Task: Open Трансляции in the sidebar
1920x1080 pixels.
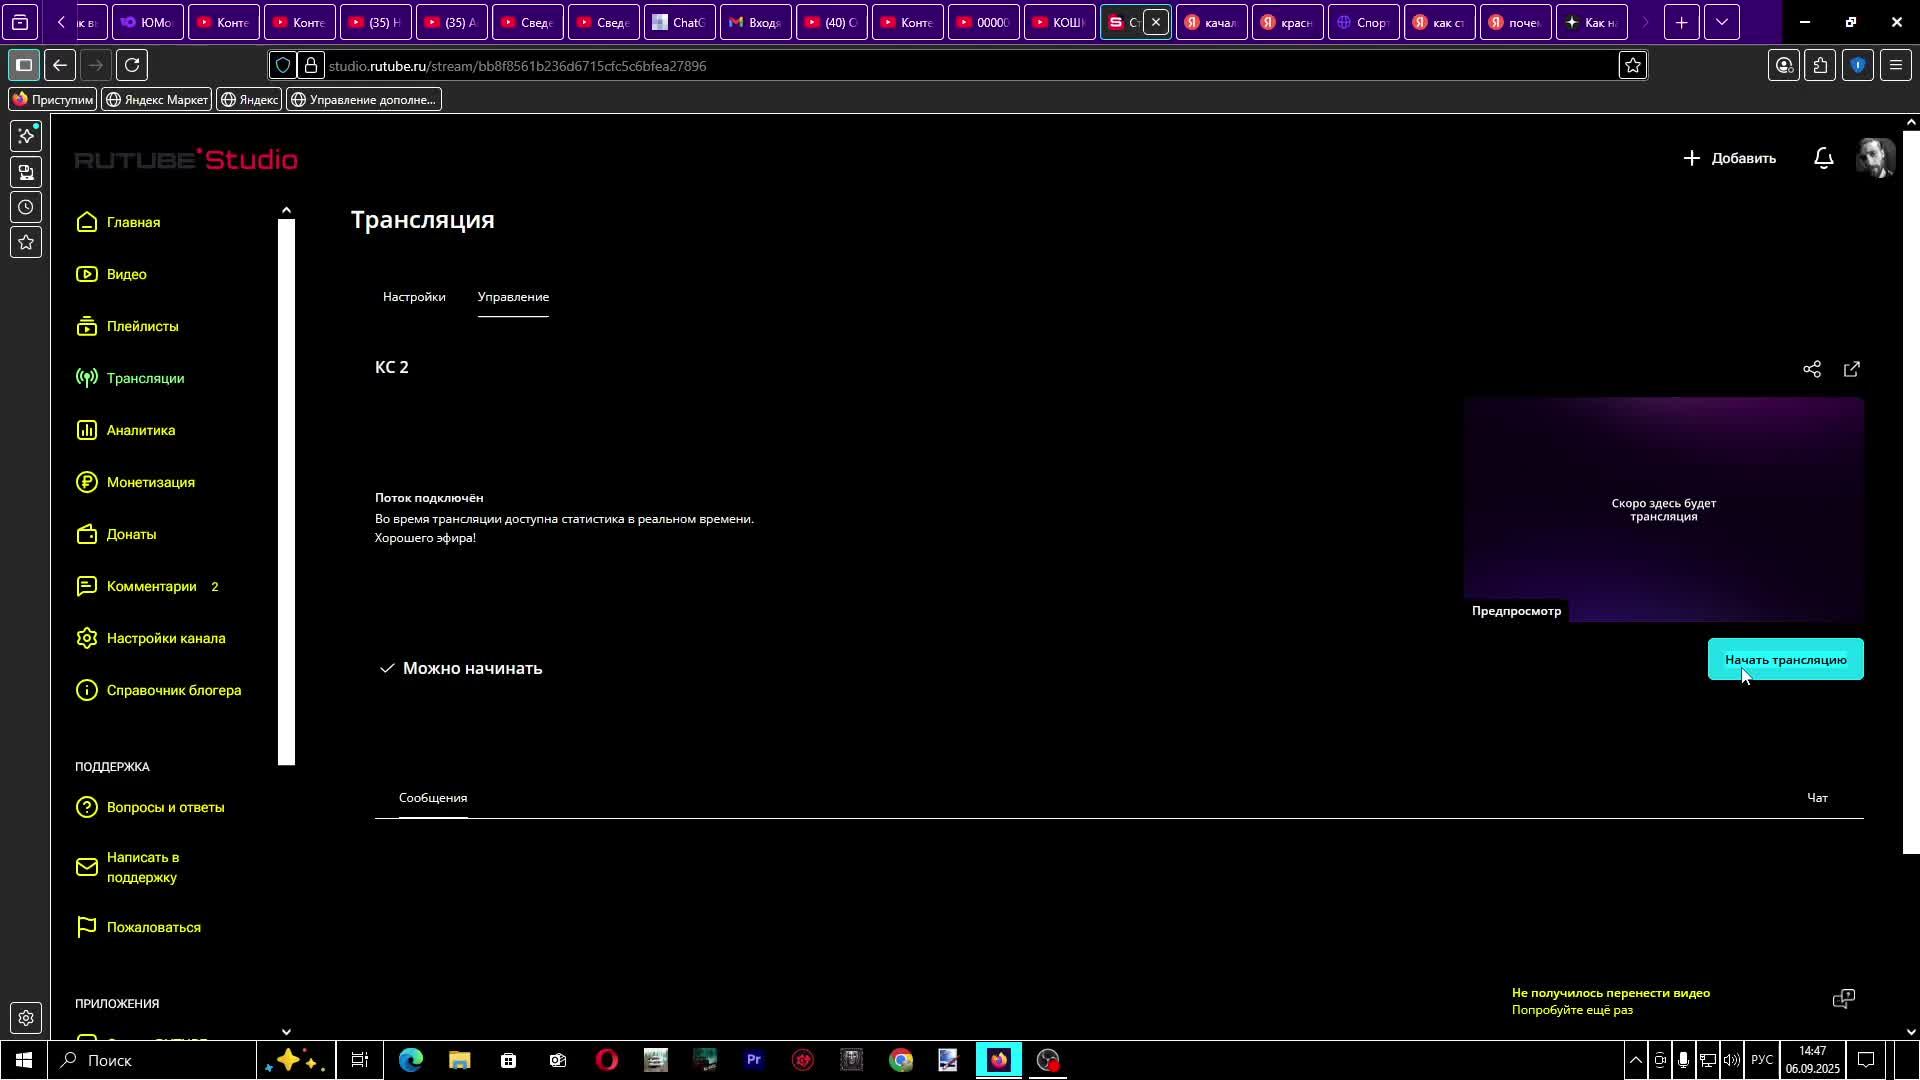Action: (145, 378)
